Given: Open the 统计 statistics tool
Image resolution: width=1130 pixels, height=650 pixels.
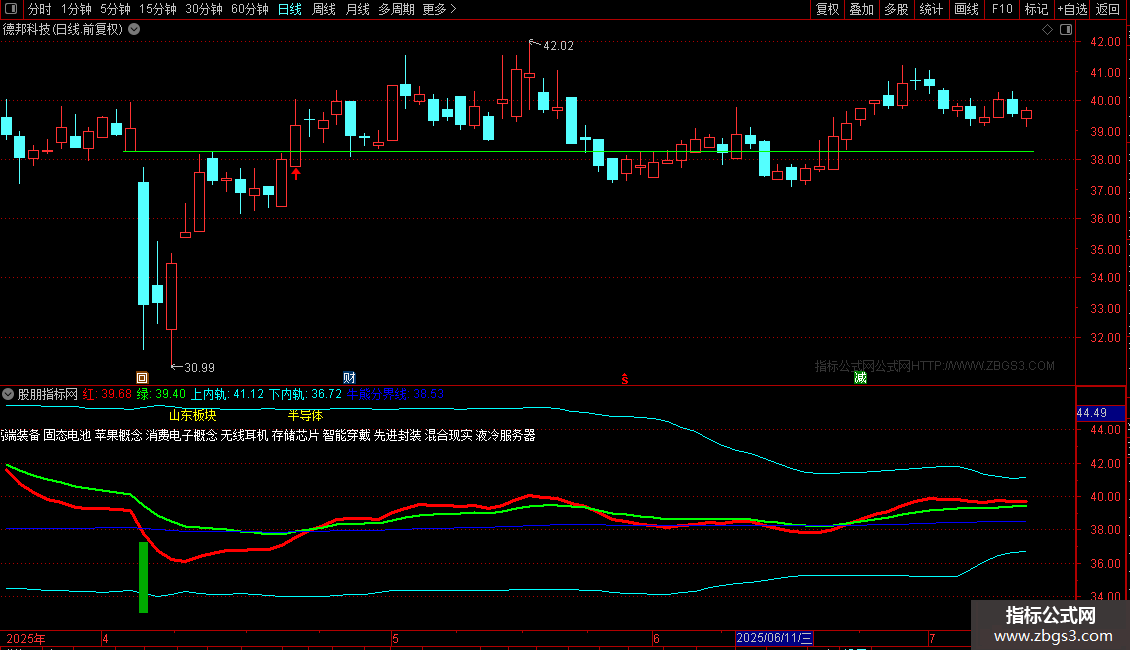Looking at the screenshot, I should point(931,9).
